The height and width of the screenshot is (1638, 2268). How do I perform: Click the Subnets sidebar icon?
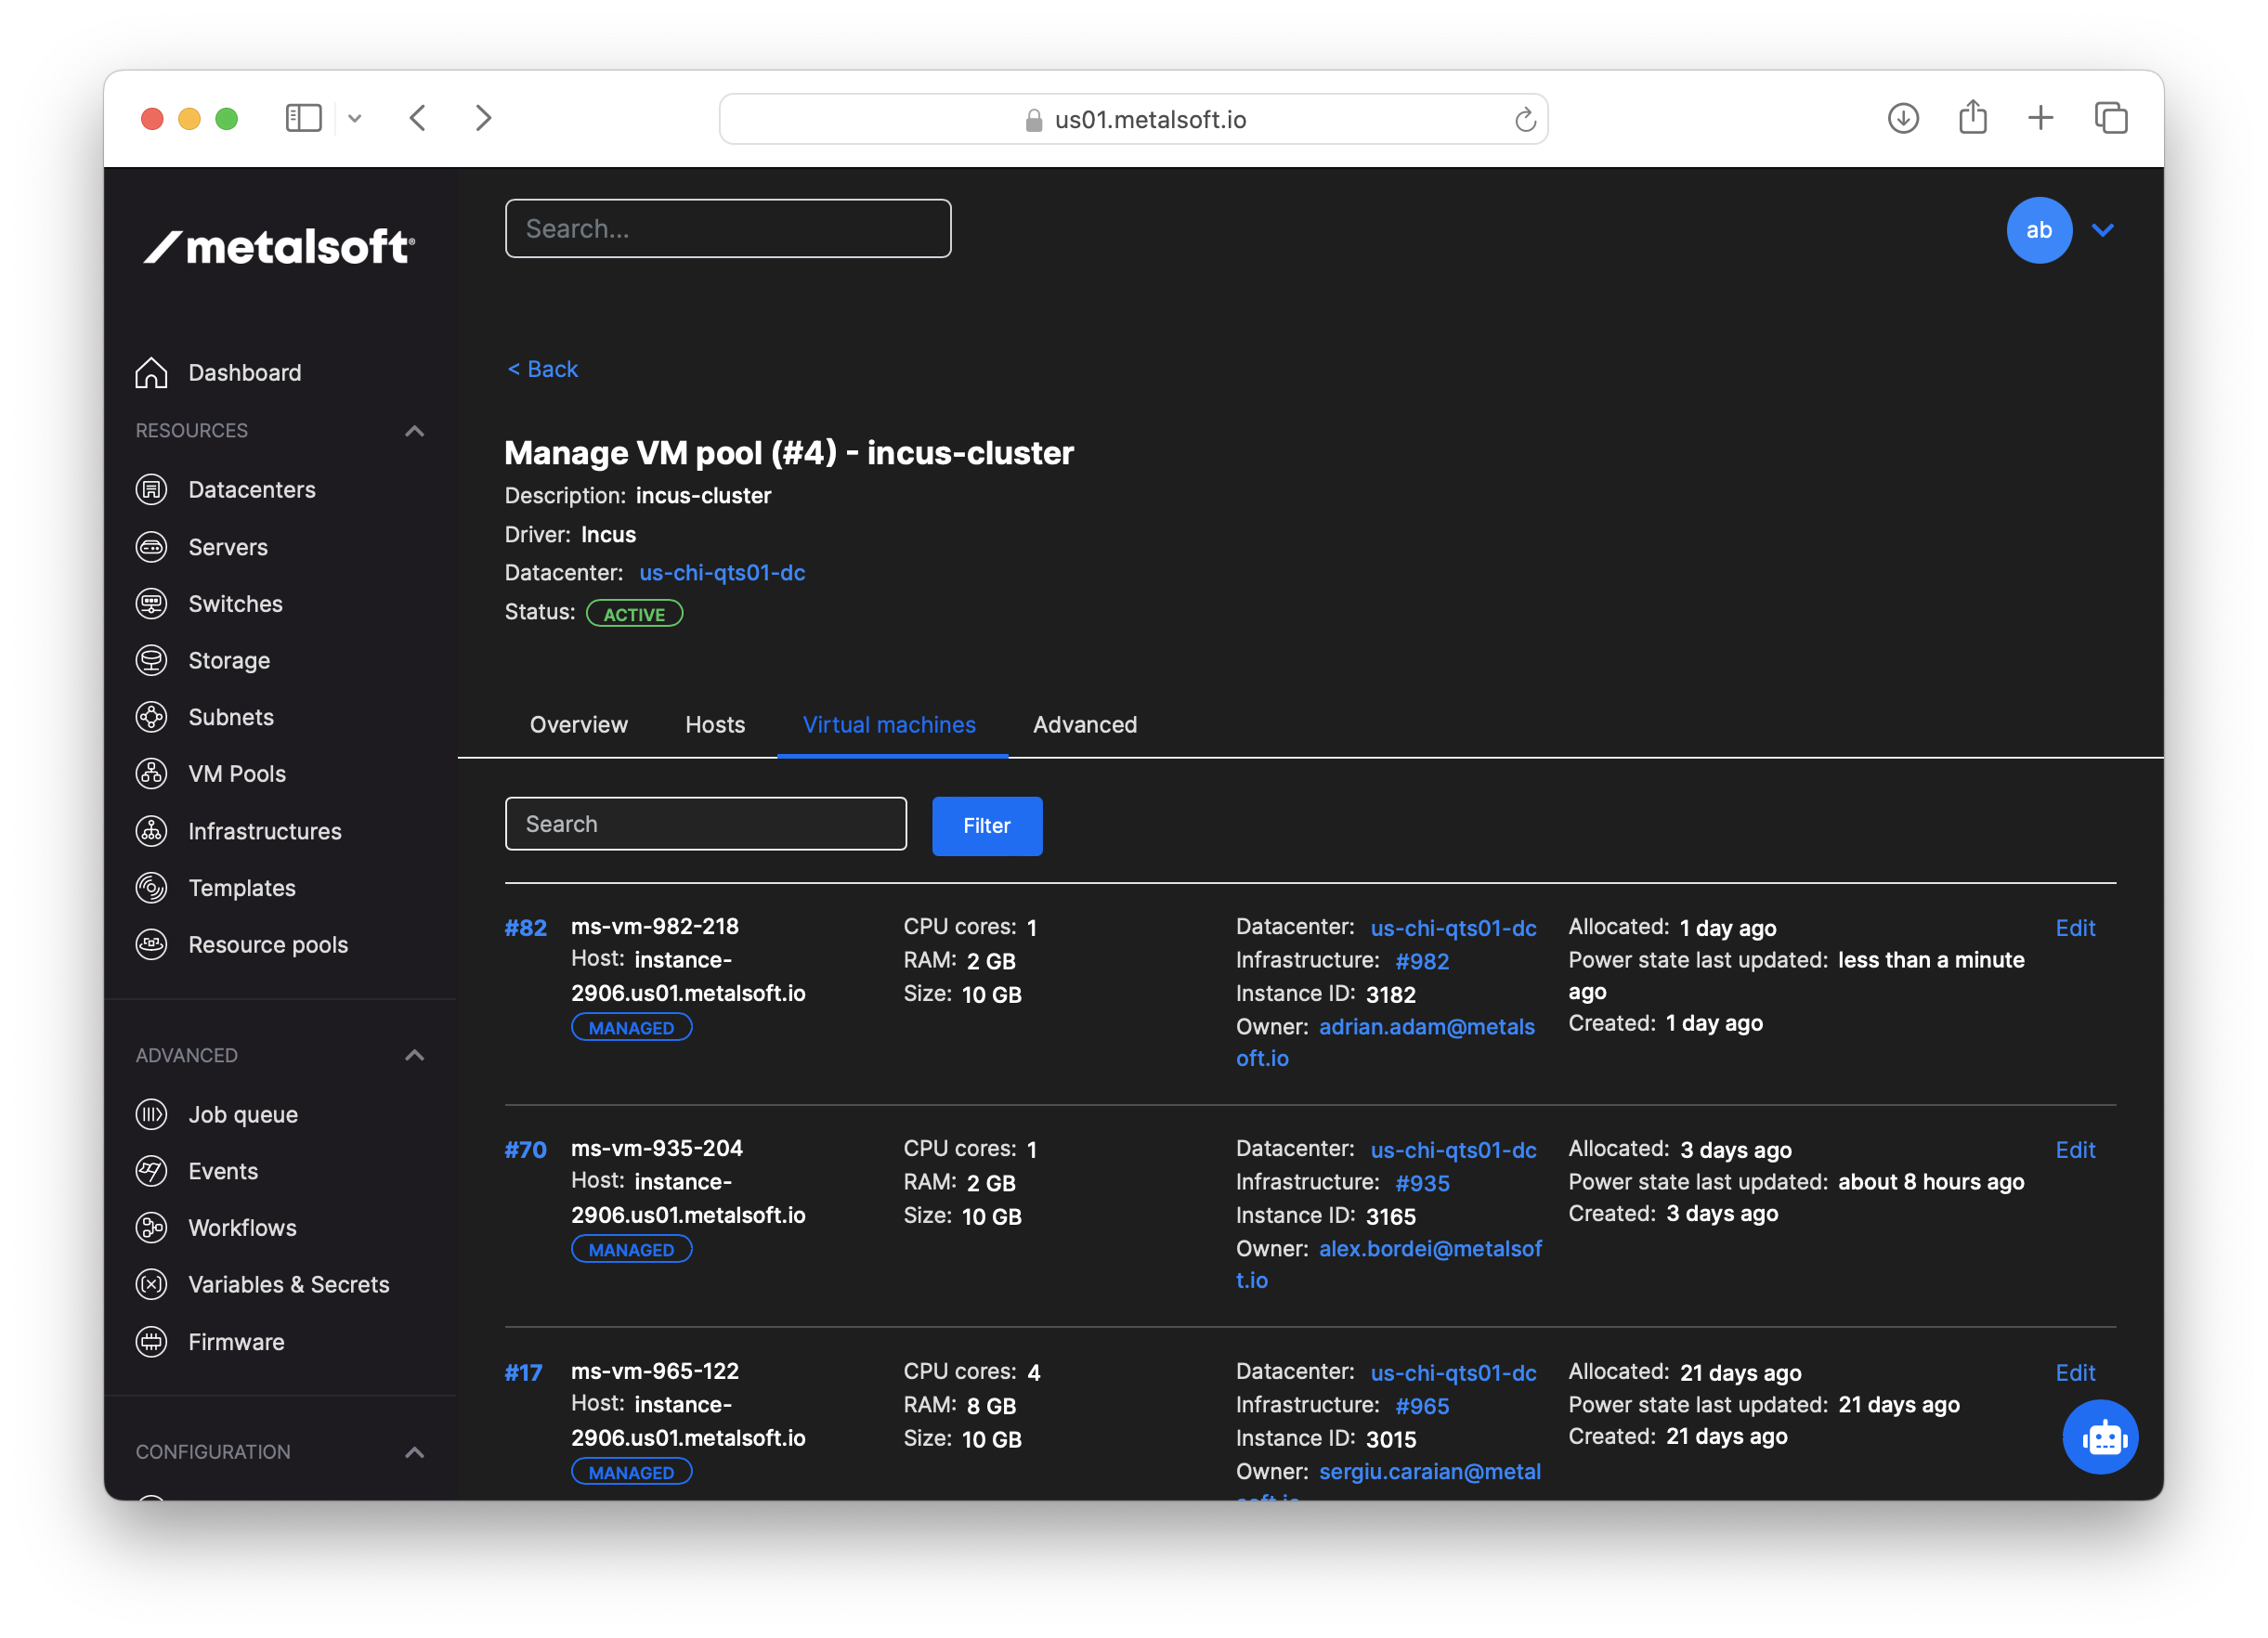click(151, 717)
